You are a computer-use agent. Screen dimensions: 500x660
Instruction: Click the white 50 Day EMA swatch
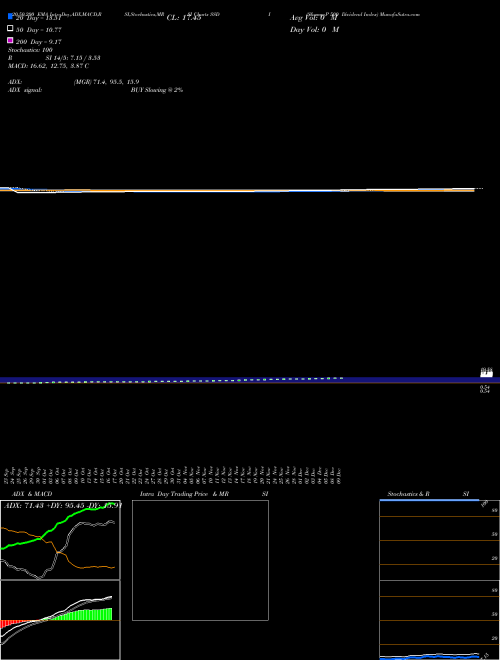point(10,28)
